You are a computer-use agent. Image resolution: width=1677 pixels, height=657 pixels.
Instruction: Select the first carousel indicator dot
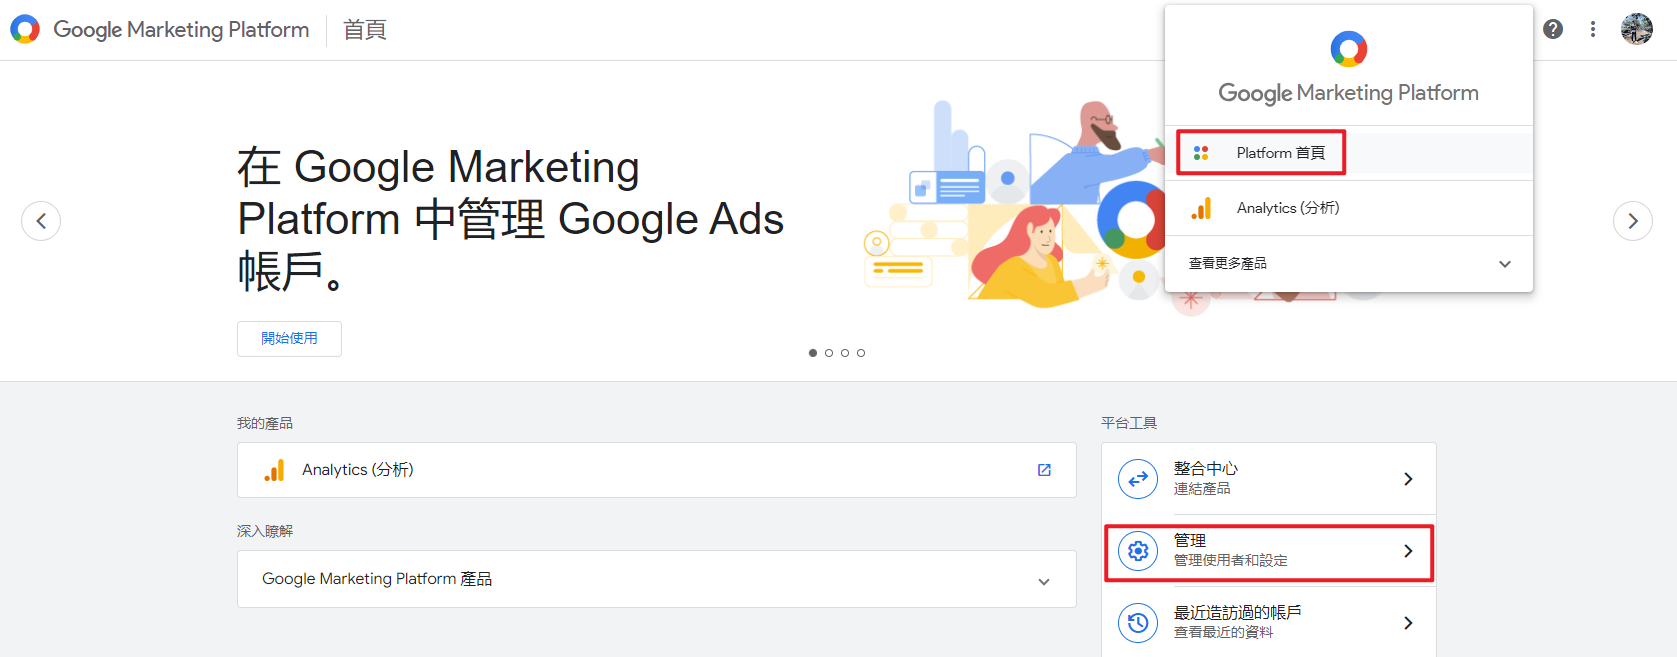tap(813, 353)
